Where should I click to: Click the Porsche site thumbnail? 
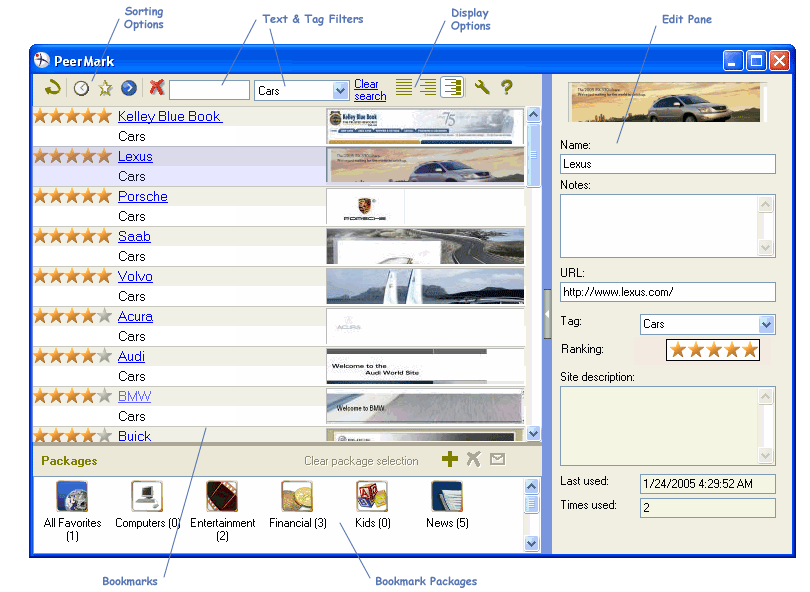(x=425, y=206)
